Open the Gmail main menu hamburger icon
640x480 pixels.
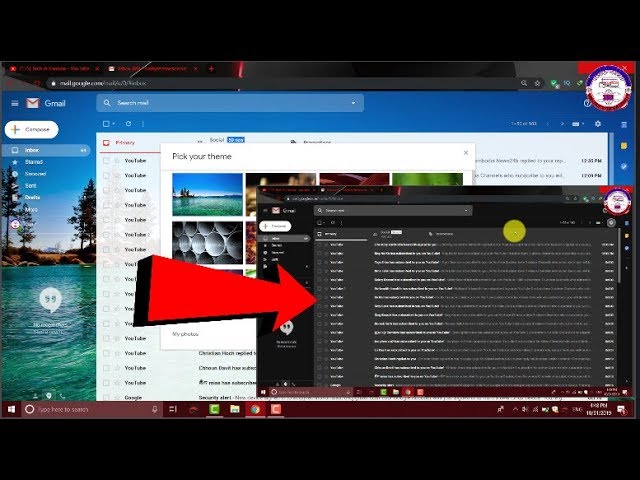tap(15, 103)
